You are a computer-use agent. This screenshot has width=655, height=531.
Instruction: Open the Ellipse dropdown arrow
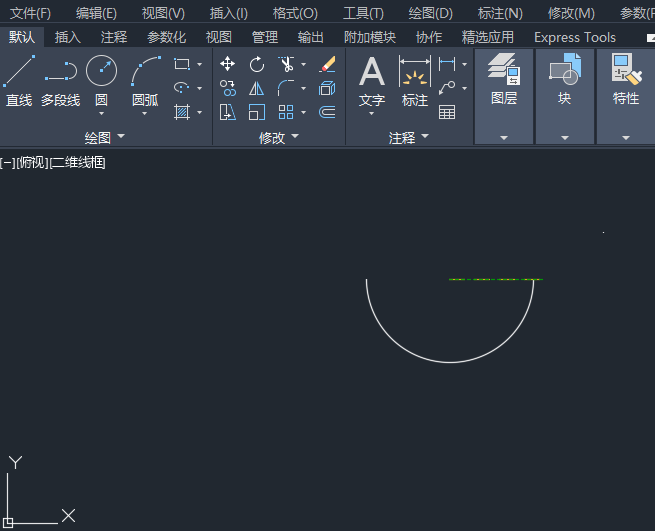[200, 88]
